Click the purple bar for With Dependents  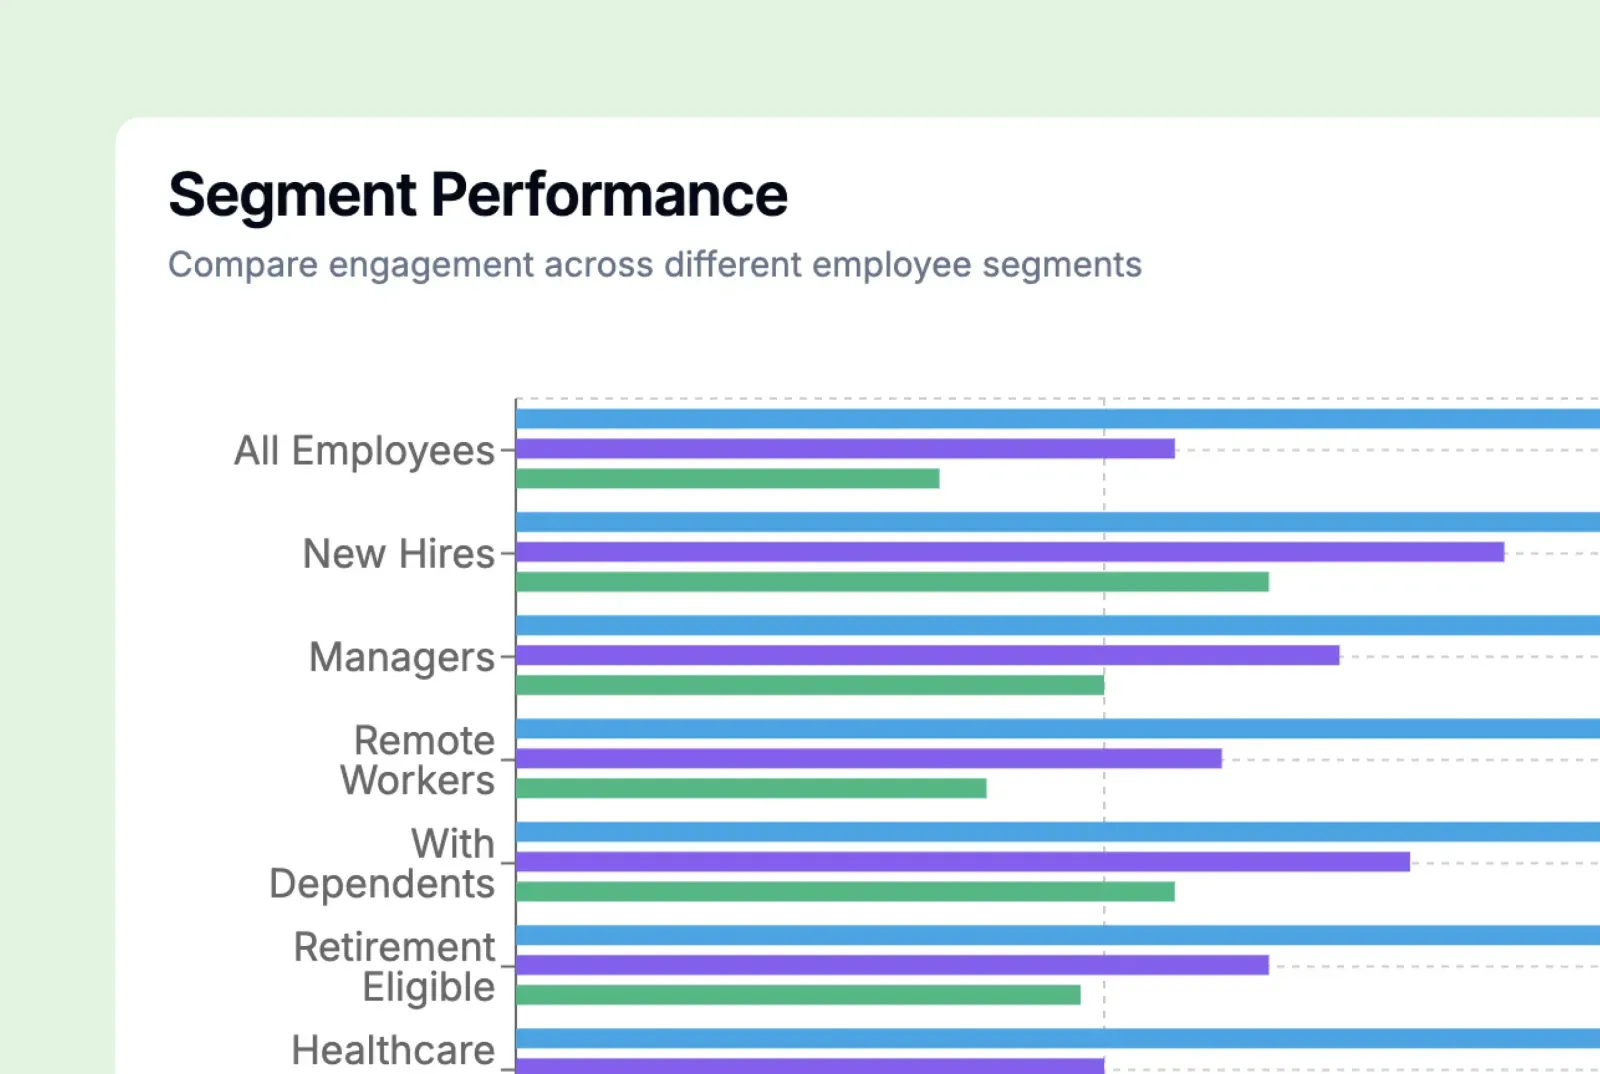coord(962,862)
